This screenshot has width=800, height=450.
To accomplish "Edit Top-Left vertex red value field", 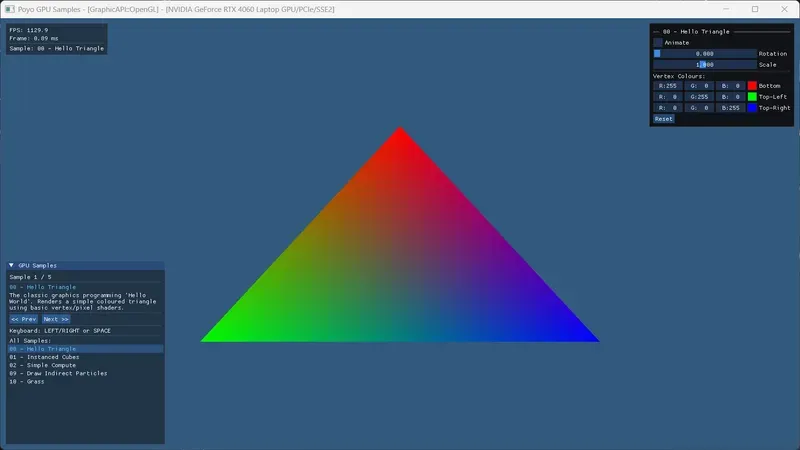I will [x=668, y=97].
